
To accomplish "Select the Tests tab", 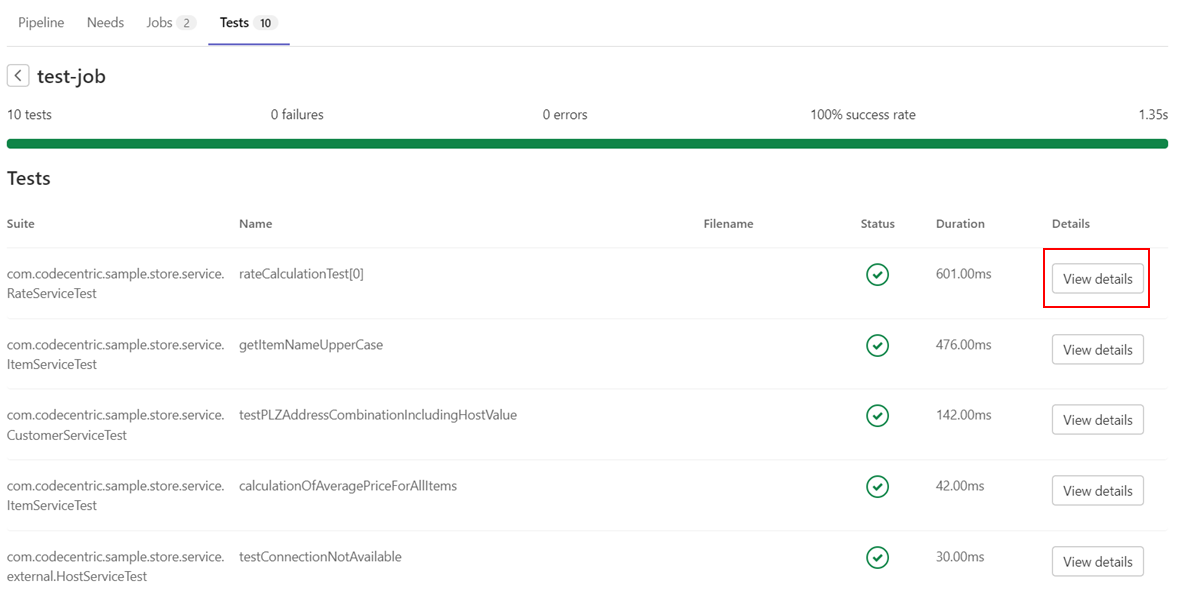I will pyautogui.click(x=235, y=21).
